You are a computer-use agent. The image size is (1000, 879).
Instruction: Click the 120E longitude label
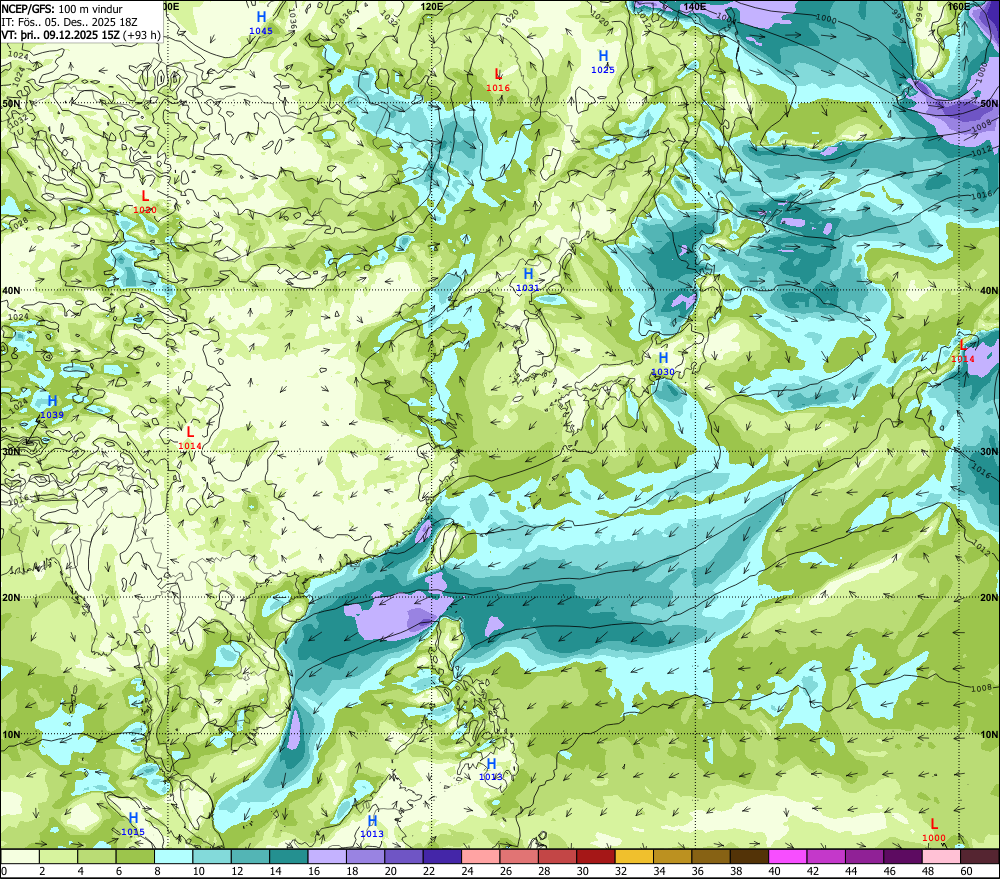click(432, 6)
